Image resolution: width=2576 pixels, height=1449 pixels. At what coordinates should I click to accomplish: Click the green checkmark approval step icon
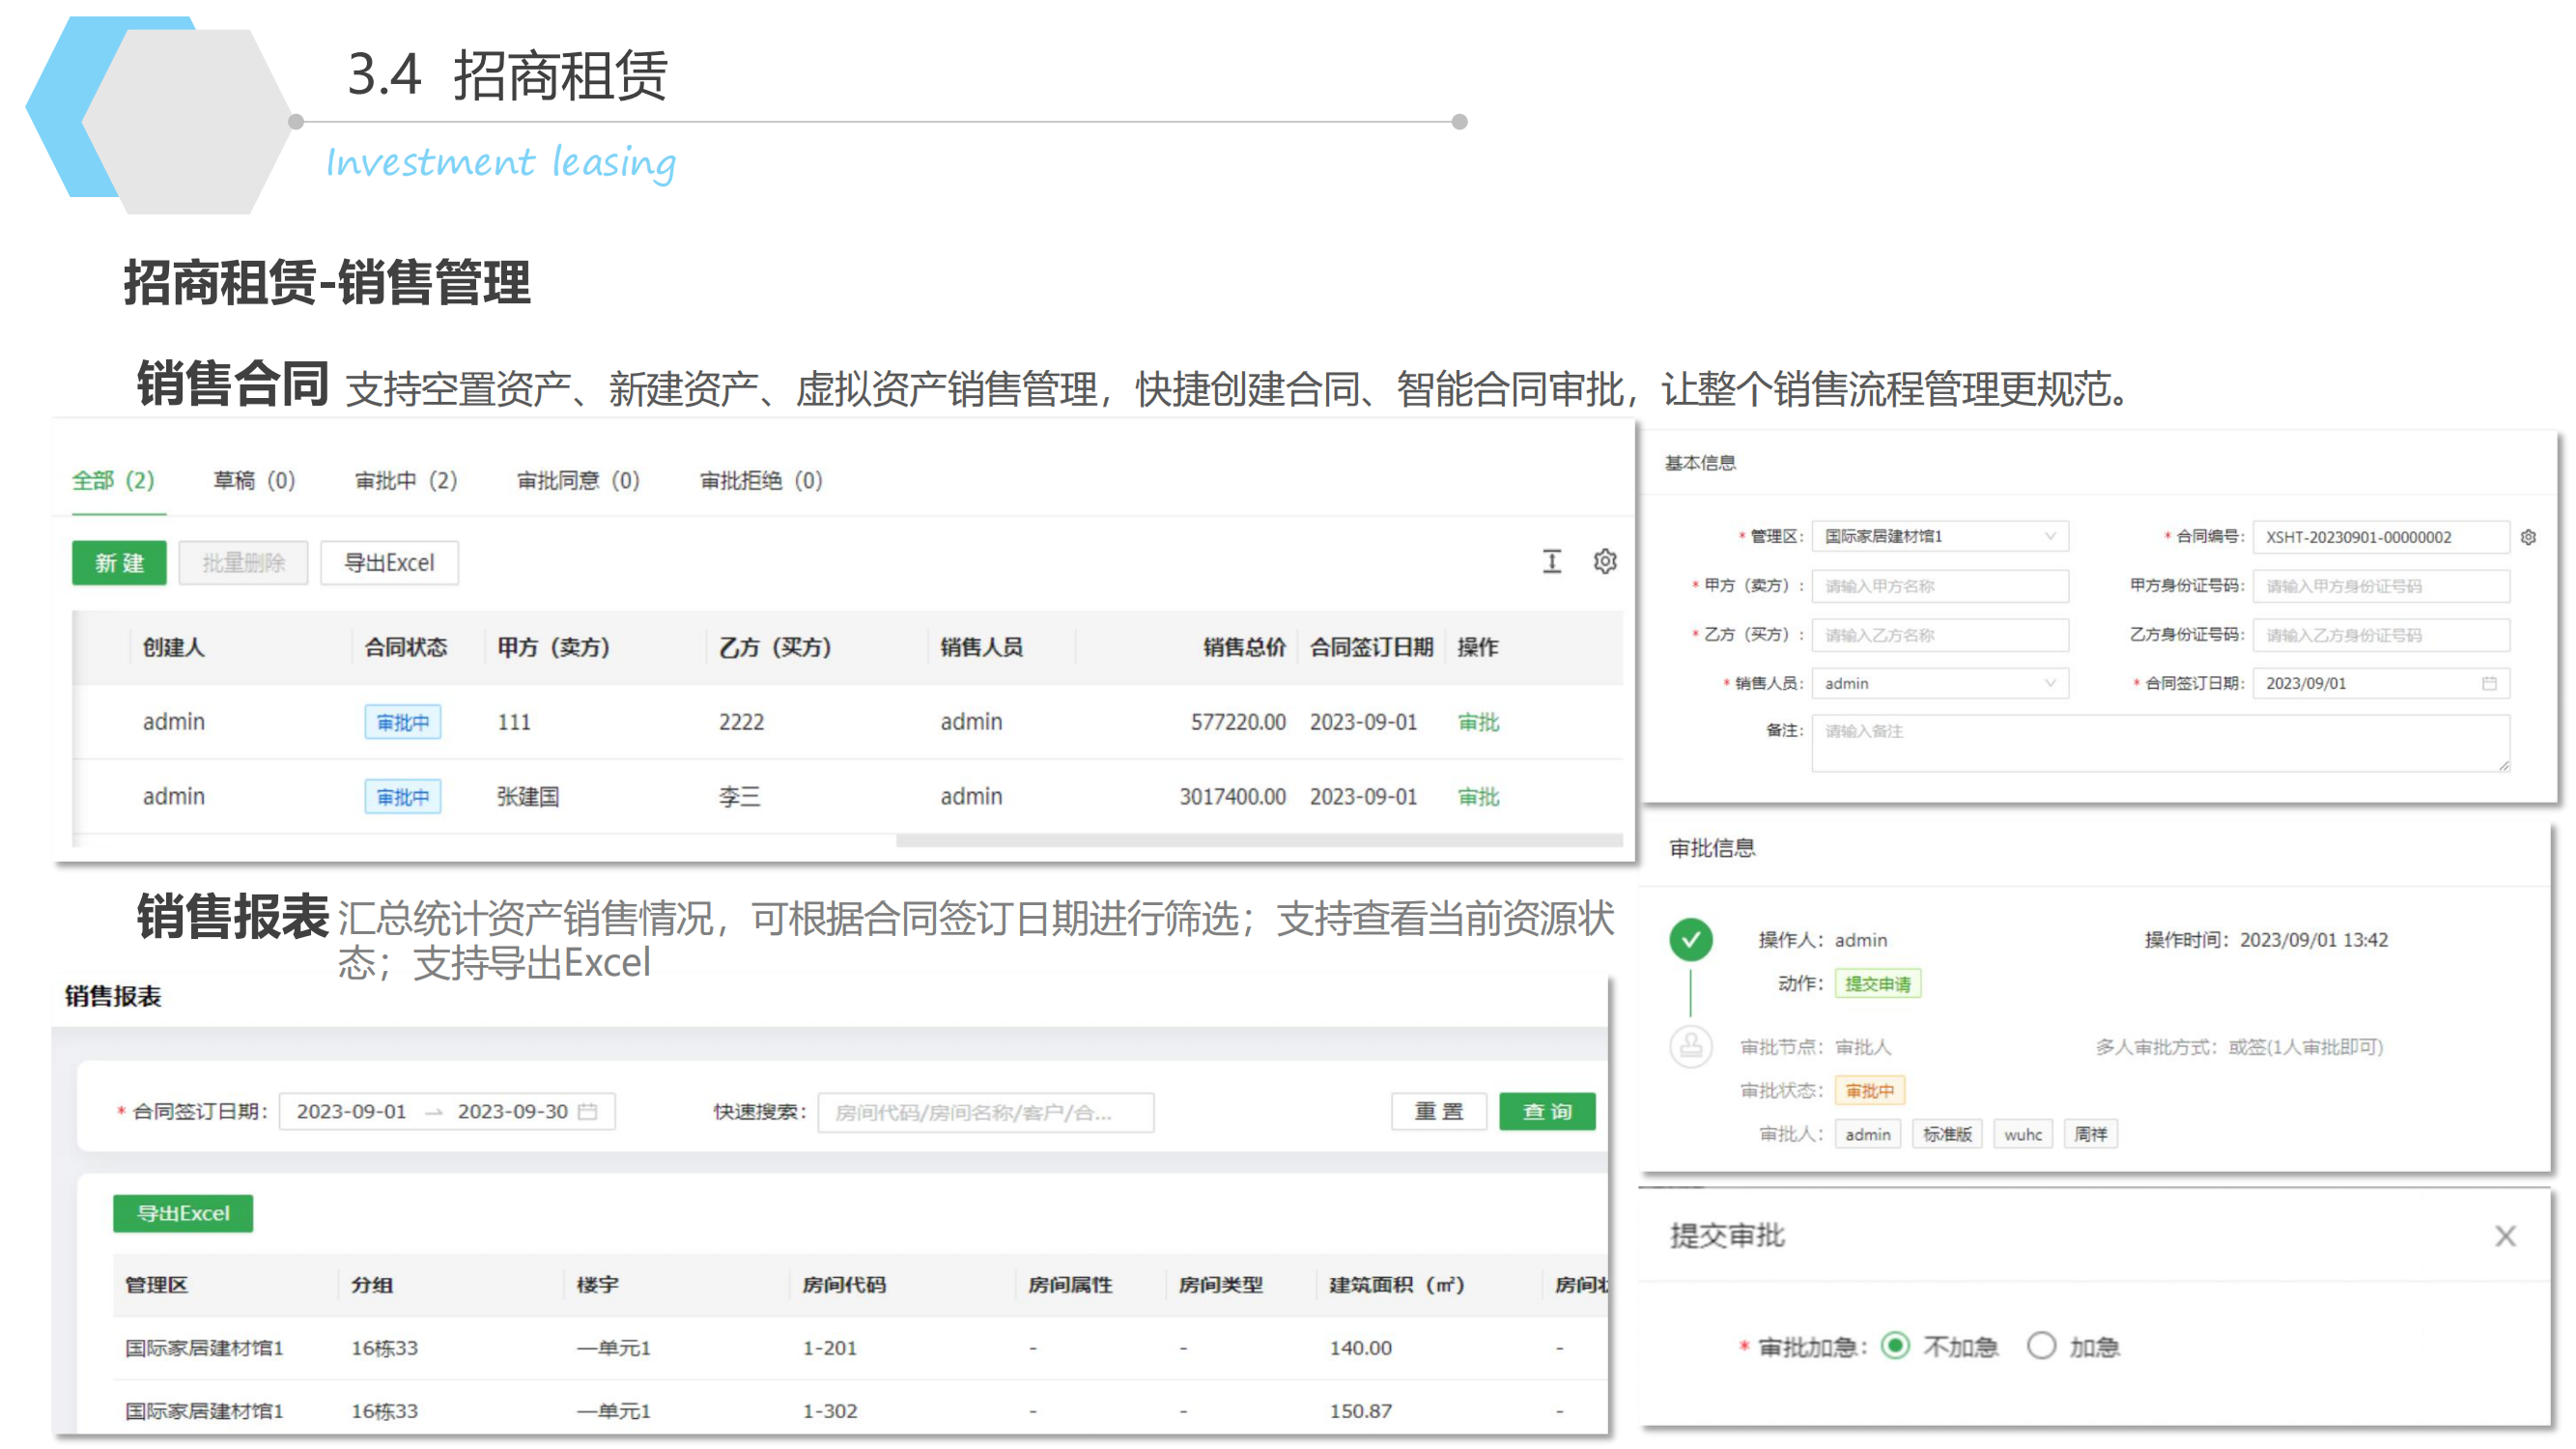(1690, 940)
